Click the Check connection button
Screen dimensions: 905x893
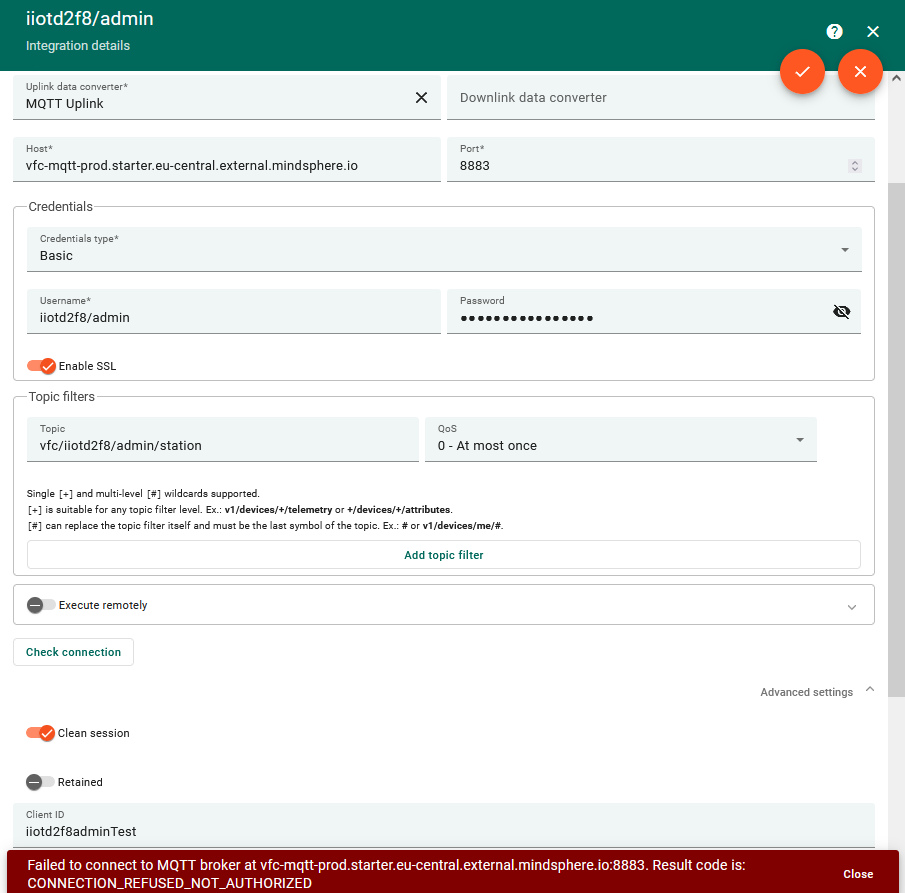coord(73,651)
